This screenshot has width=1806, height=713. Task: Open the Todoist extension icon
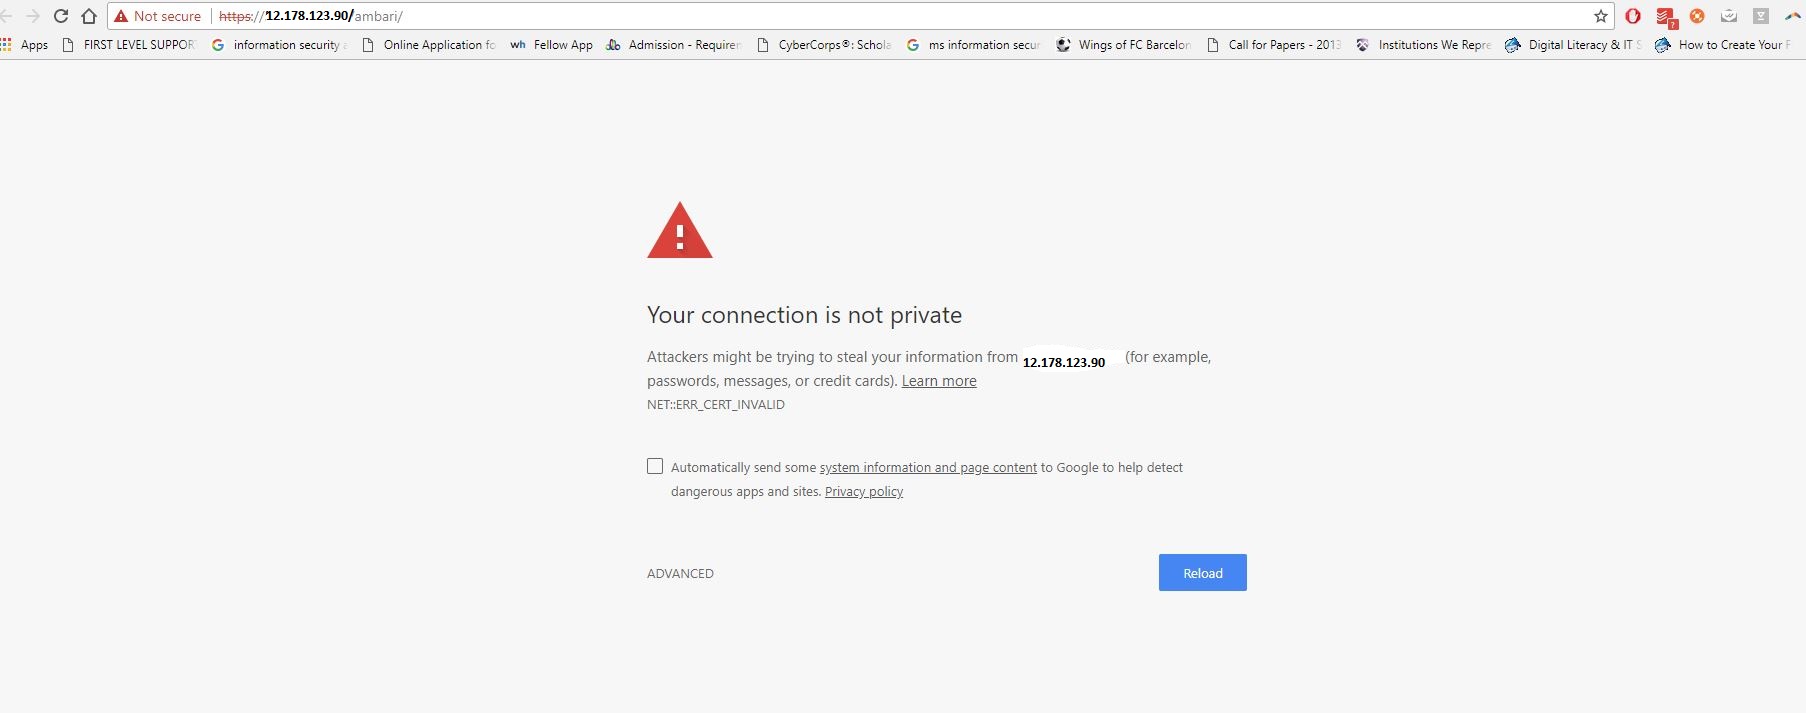tap(1665, 15)
